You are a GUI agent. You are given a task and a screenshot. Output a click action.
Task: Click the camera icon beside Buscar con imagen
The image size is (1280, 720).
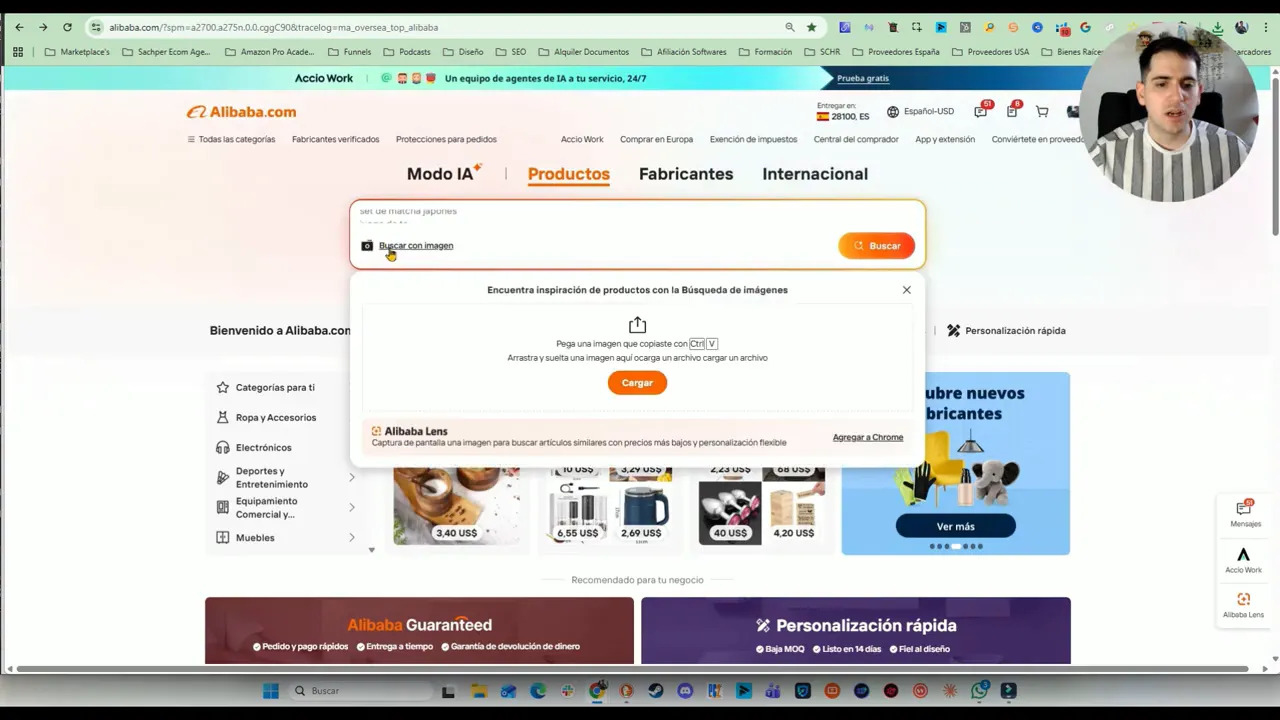coord(367,246)
